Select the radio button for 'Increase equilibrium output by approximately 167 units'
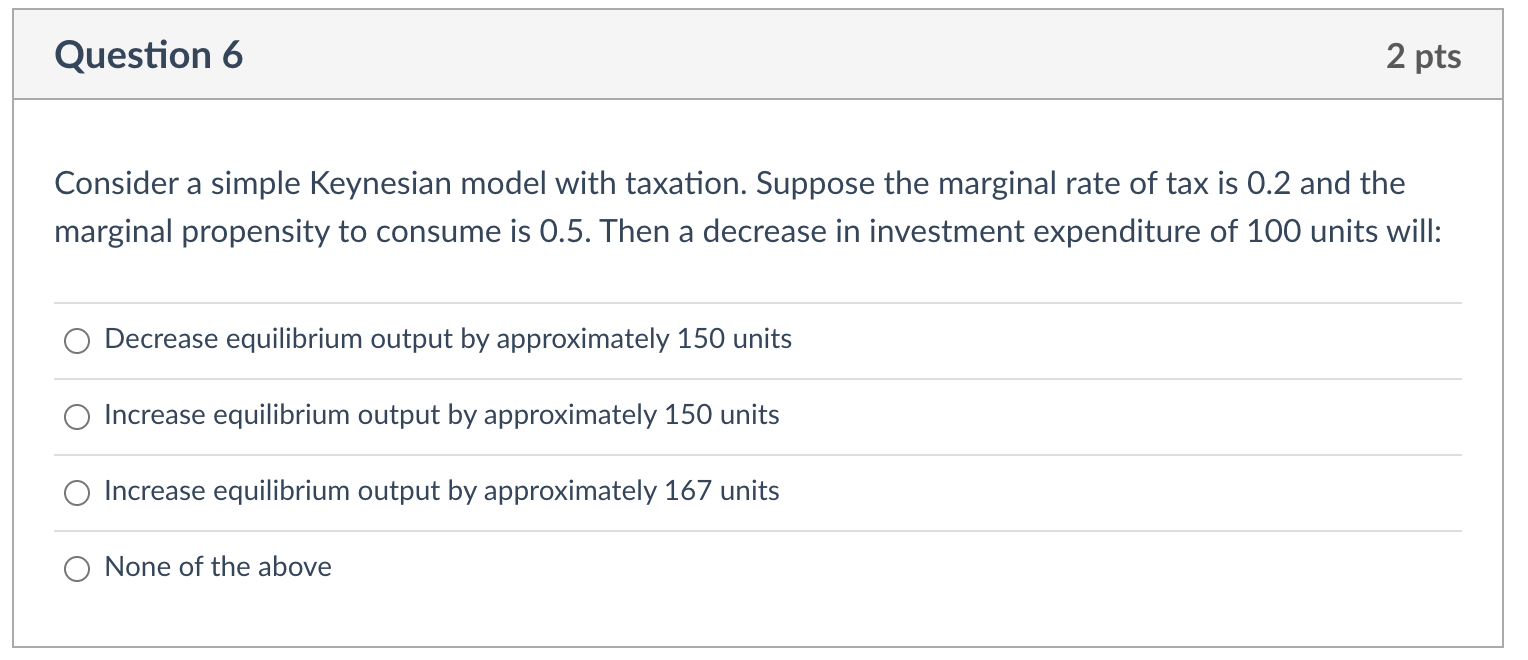The width and height of the screenshot is (1528, 660). coord(76,492)
